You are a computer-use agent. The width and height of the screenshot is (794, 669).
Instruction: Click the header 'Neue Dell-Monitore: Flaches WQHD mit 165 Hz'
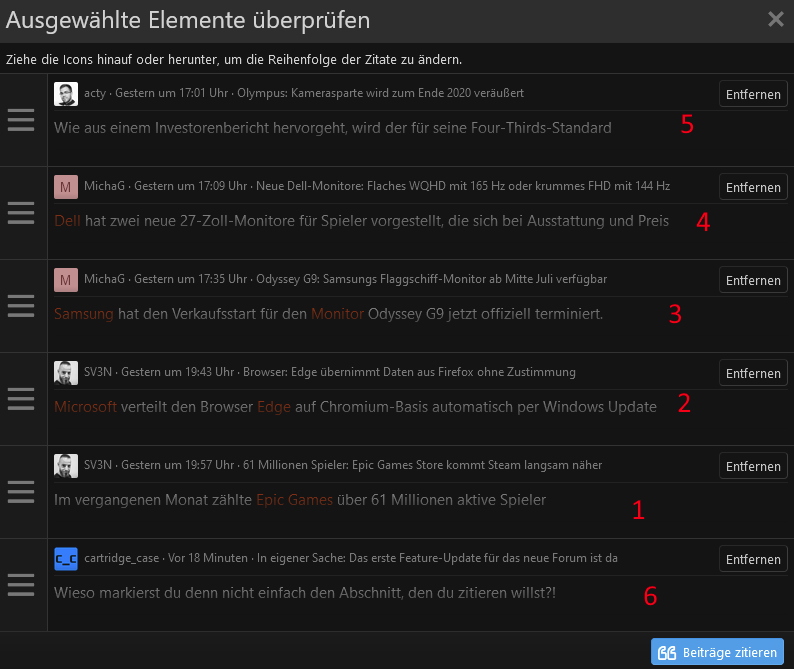click(380, 186)
